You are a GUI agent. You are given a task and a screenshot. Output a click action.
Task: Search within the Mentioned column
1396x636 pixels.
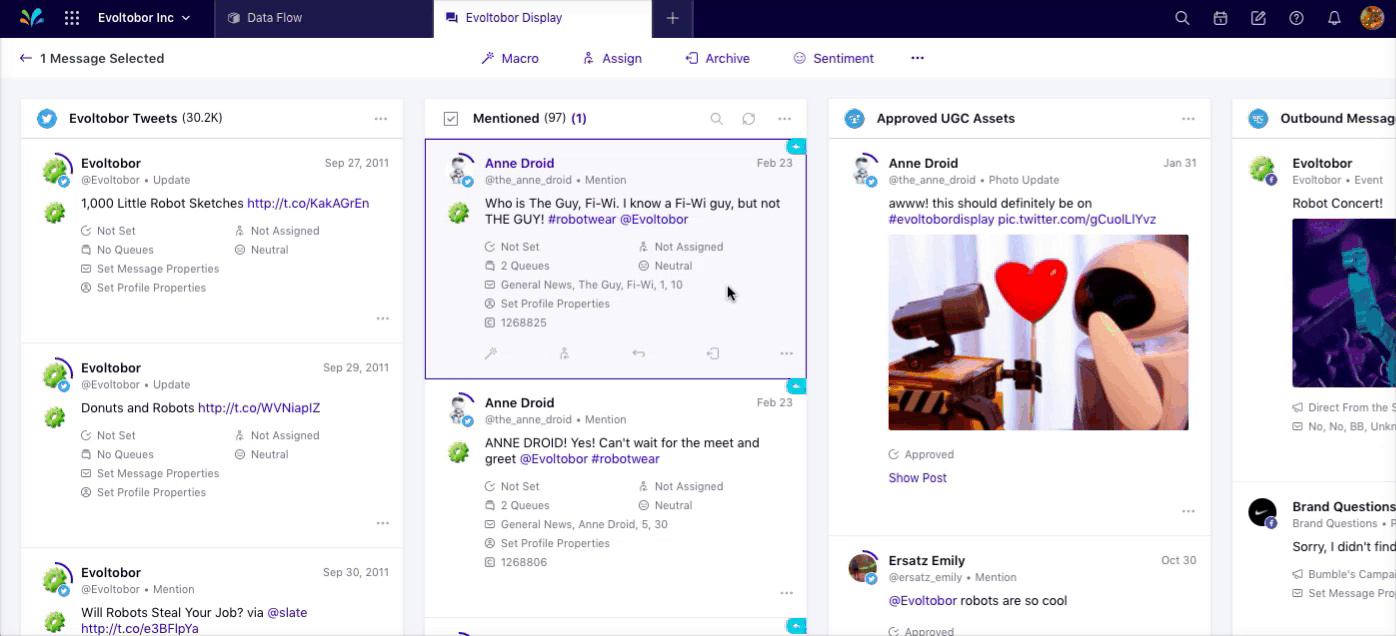(x=716, y=119)
